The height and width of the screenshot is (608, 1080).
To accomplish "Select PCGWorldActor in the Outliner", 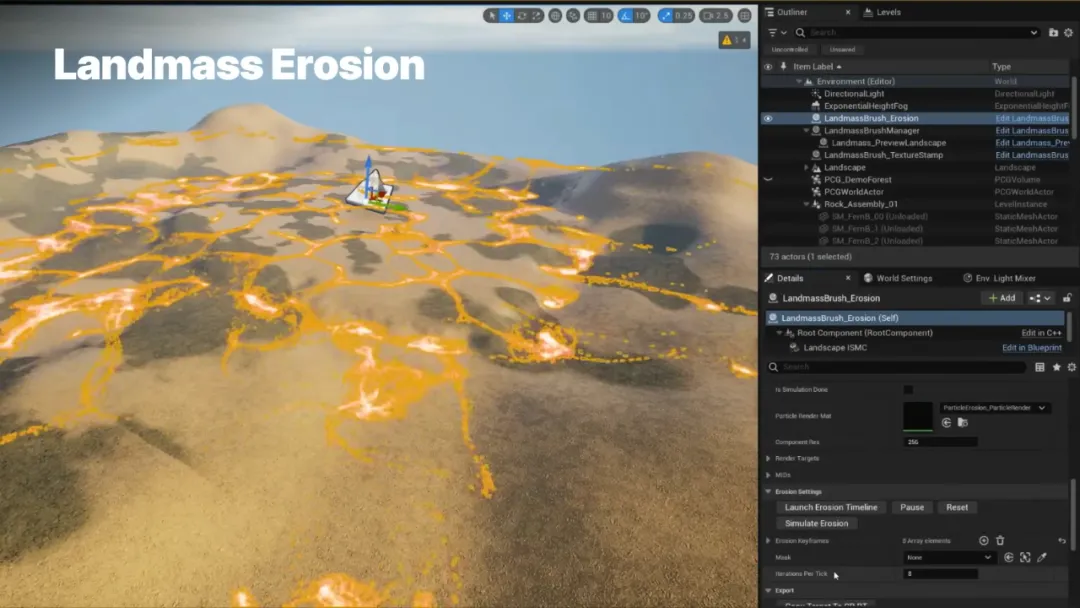I will pyautogui.click(x=853, y=192).
